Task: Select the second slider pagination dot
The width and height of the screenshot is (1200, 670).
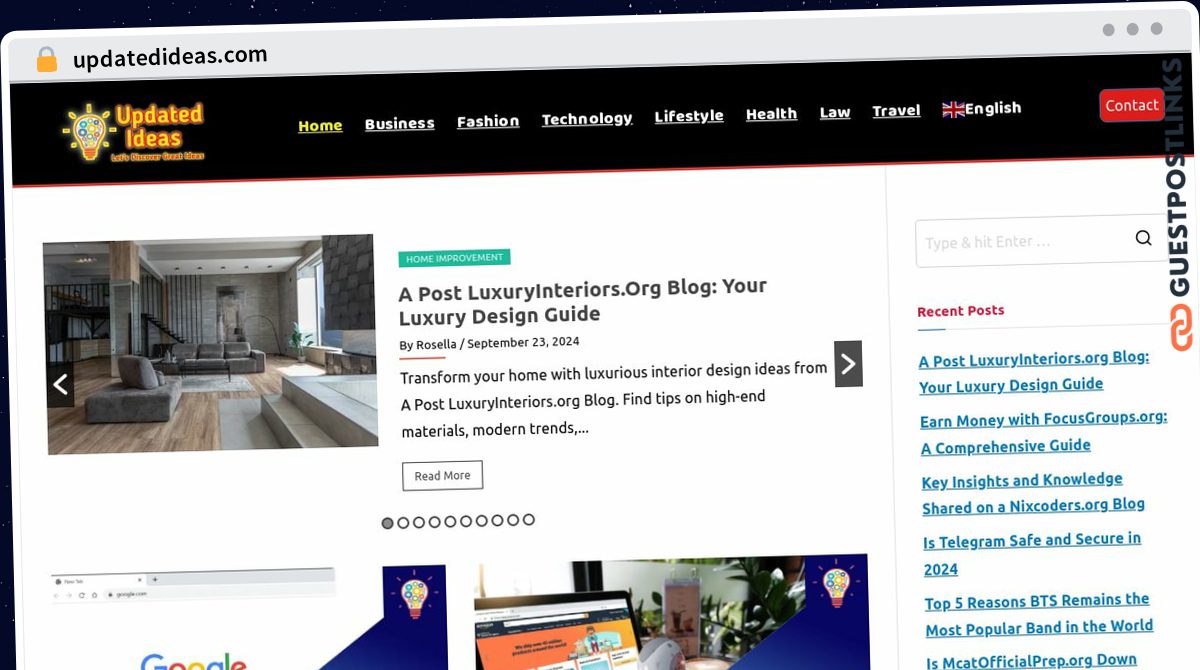Action: [403, 523]
